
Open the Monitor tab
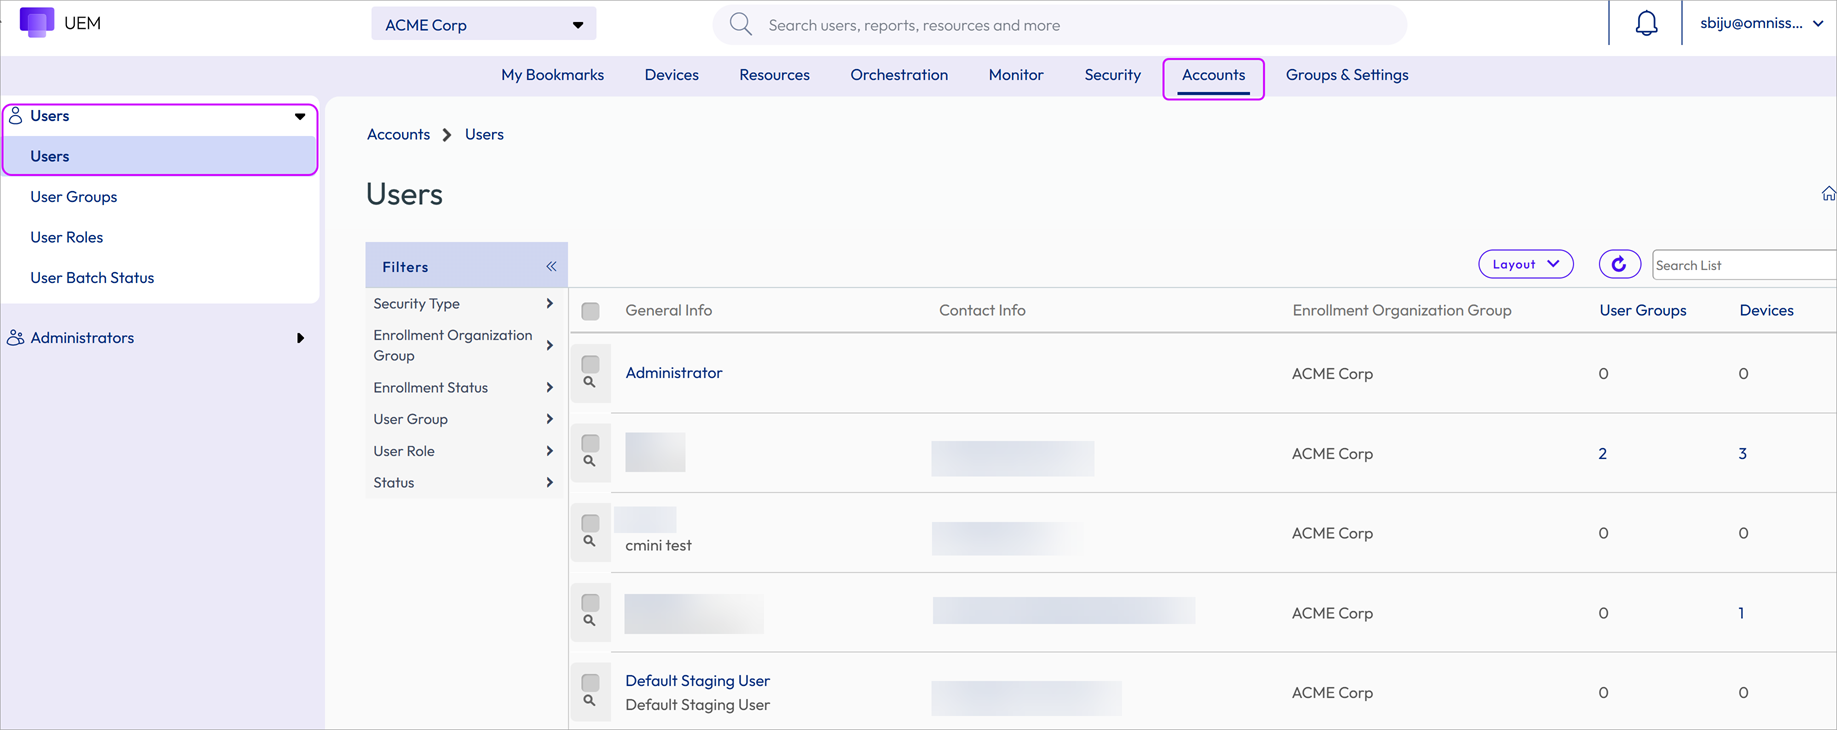click(1016, 75)
